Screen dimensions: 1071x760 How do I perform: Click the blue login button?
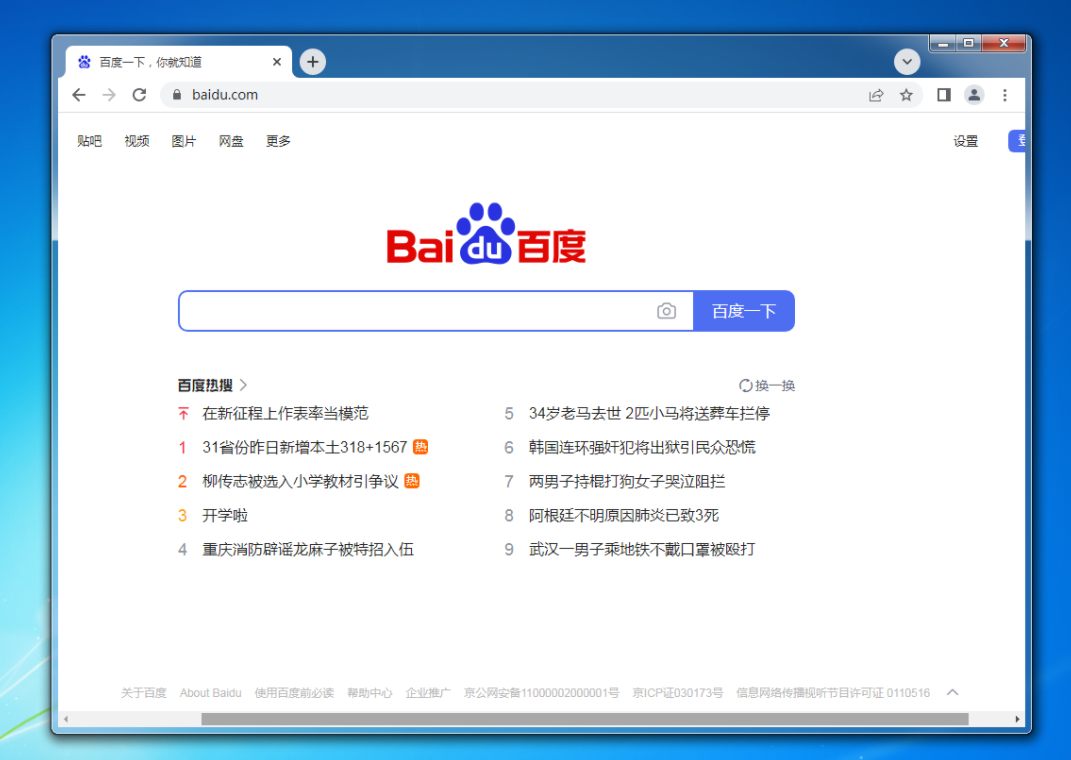point(1017,141)
